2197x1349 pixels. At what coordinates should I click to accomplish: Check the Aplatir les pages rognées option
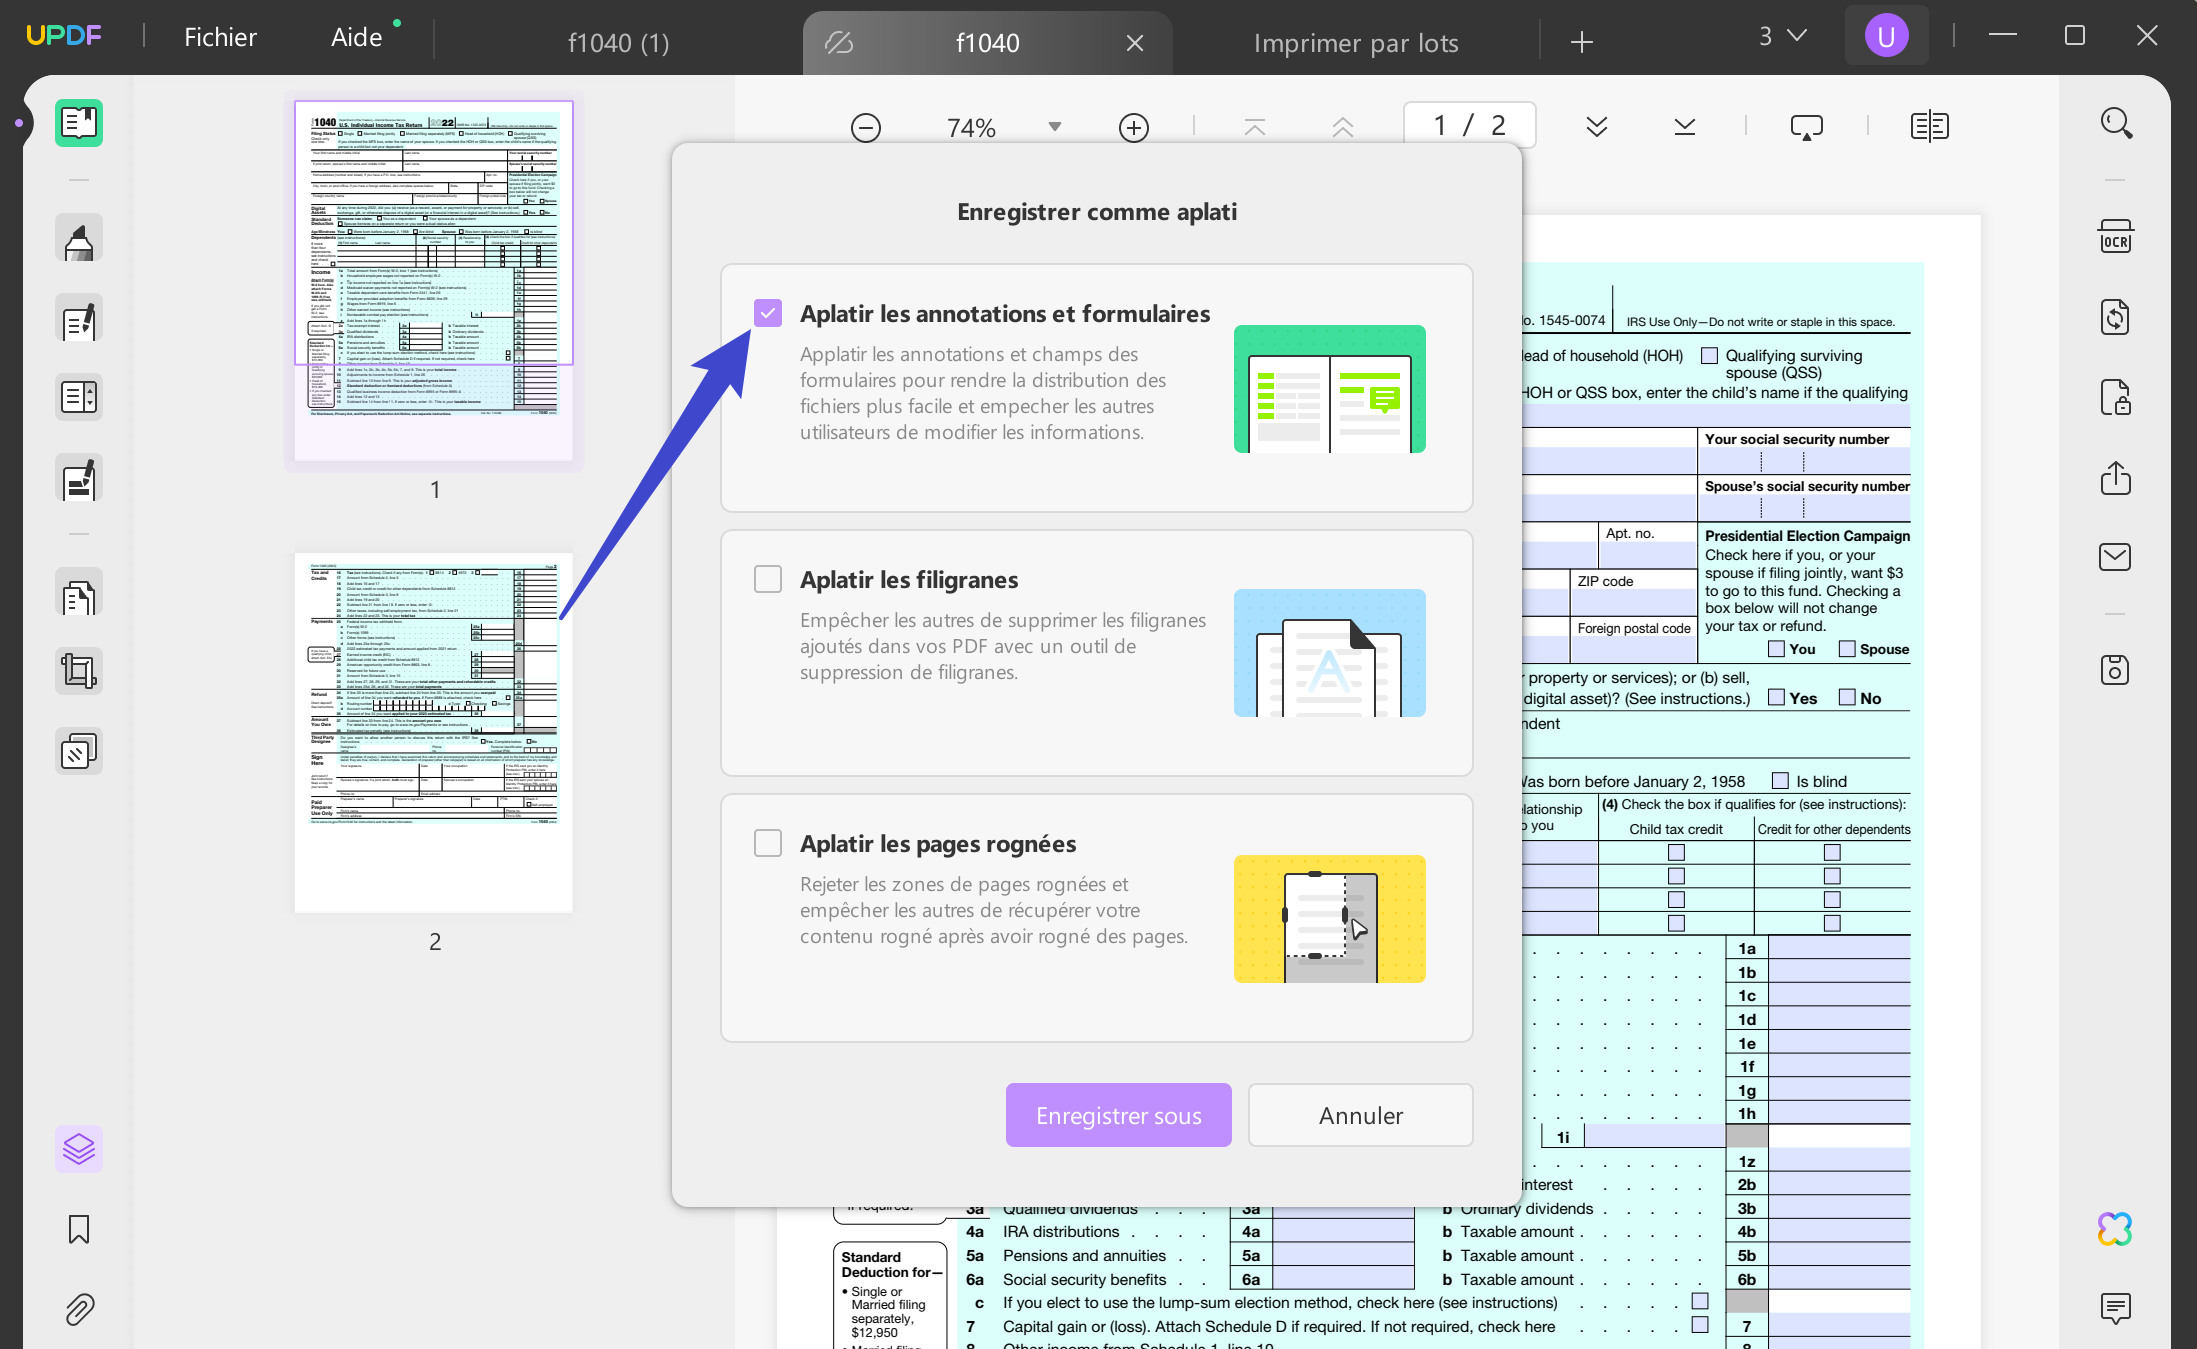click(768, 843)
